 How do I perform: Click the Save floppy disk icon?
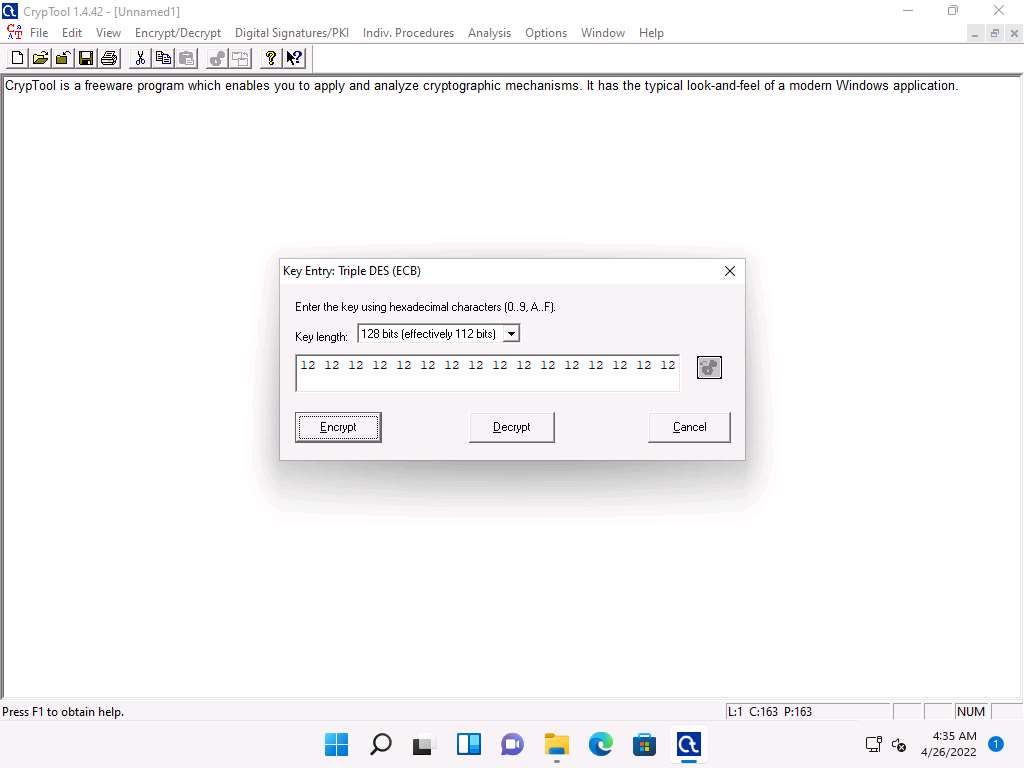pos(86,58)
